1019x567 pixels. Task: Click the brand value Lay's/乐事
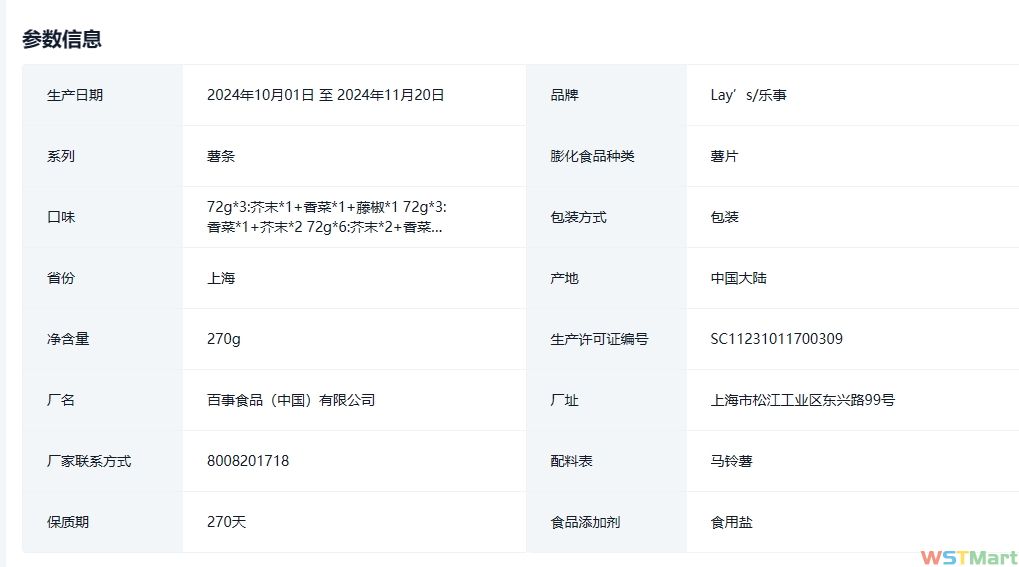pos(748,95)
